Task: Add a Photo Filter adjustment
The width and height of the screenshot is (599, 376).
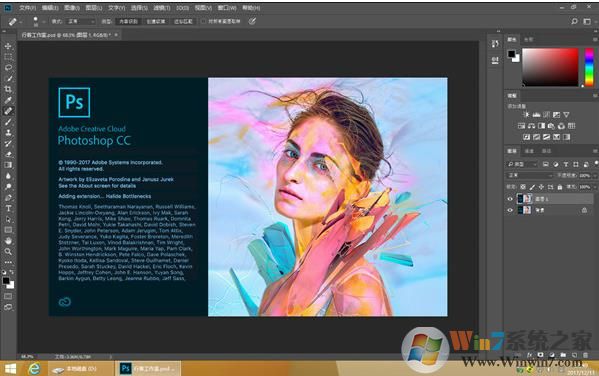Action: [x=551, y=126]
